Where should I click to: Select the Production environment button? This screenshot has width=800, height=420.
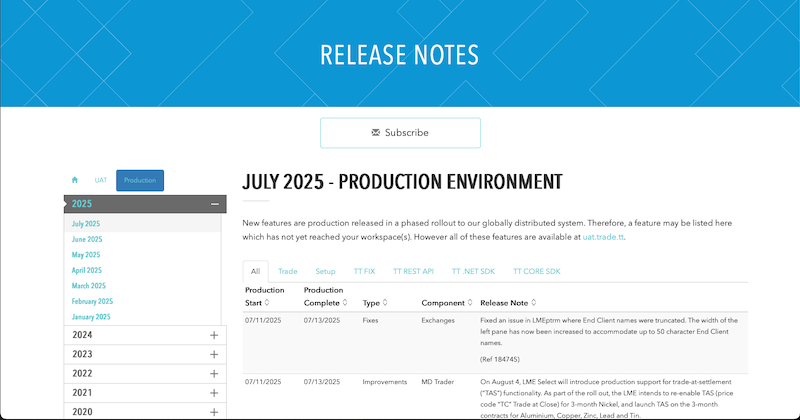[x=139, y=180]
